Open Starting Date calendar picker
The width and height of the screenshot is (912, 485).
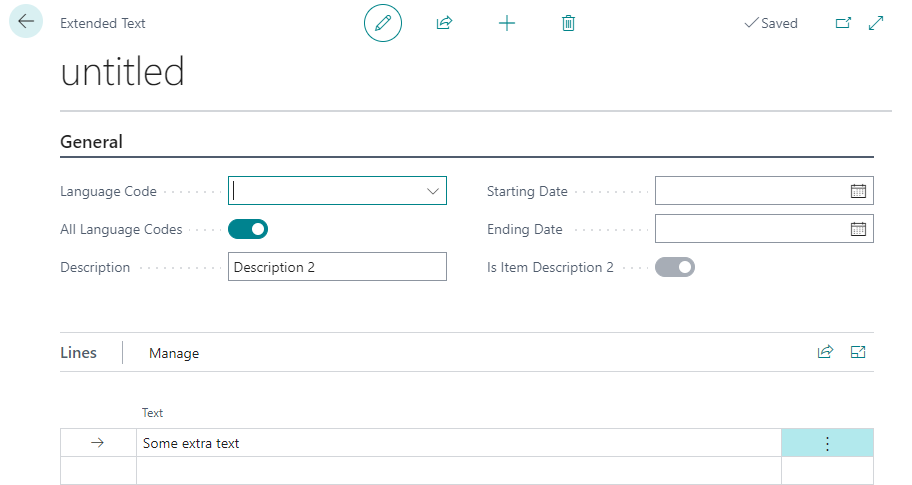point(858,191)
